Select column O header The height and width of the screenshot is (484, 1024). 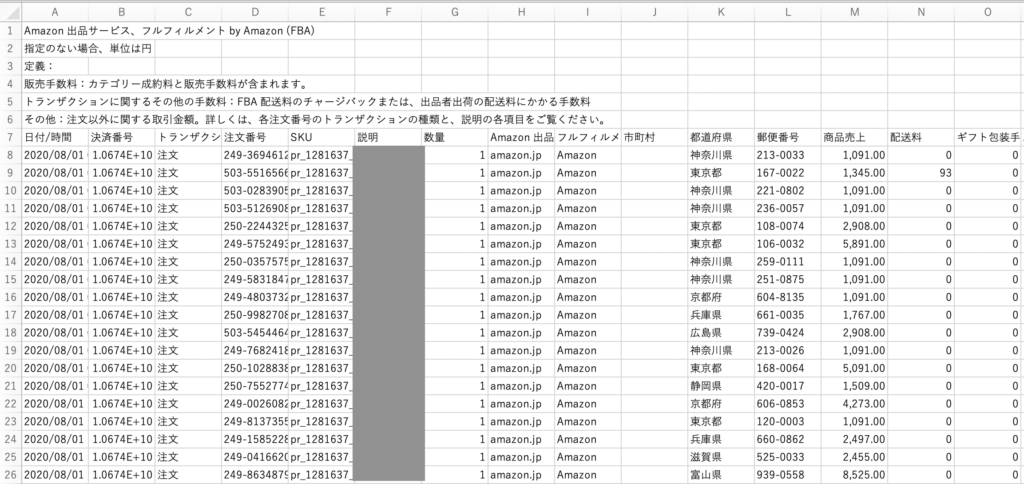coord(987,12)
